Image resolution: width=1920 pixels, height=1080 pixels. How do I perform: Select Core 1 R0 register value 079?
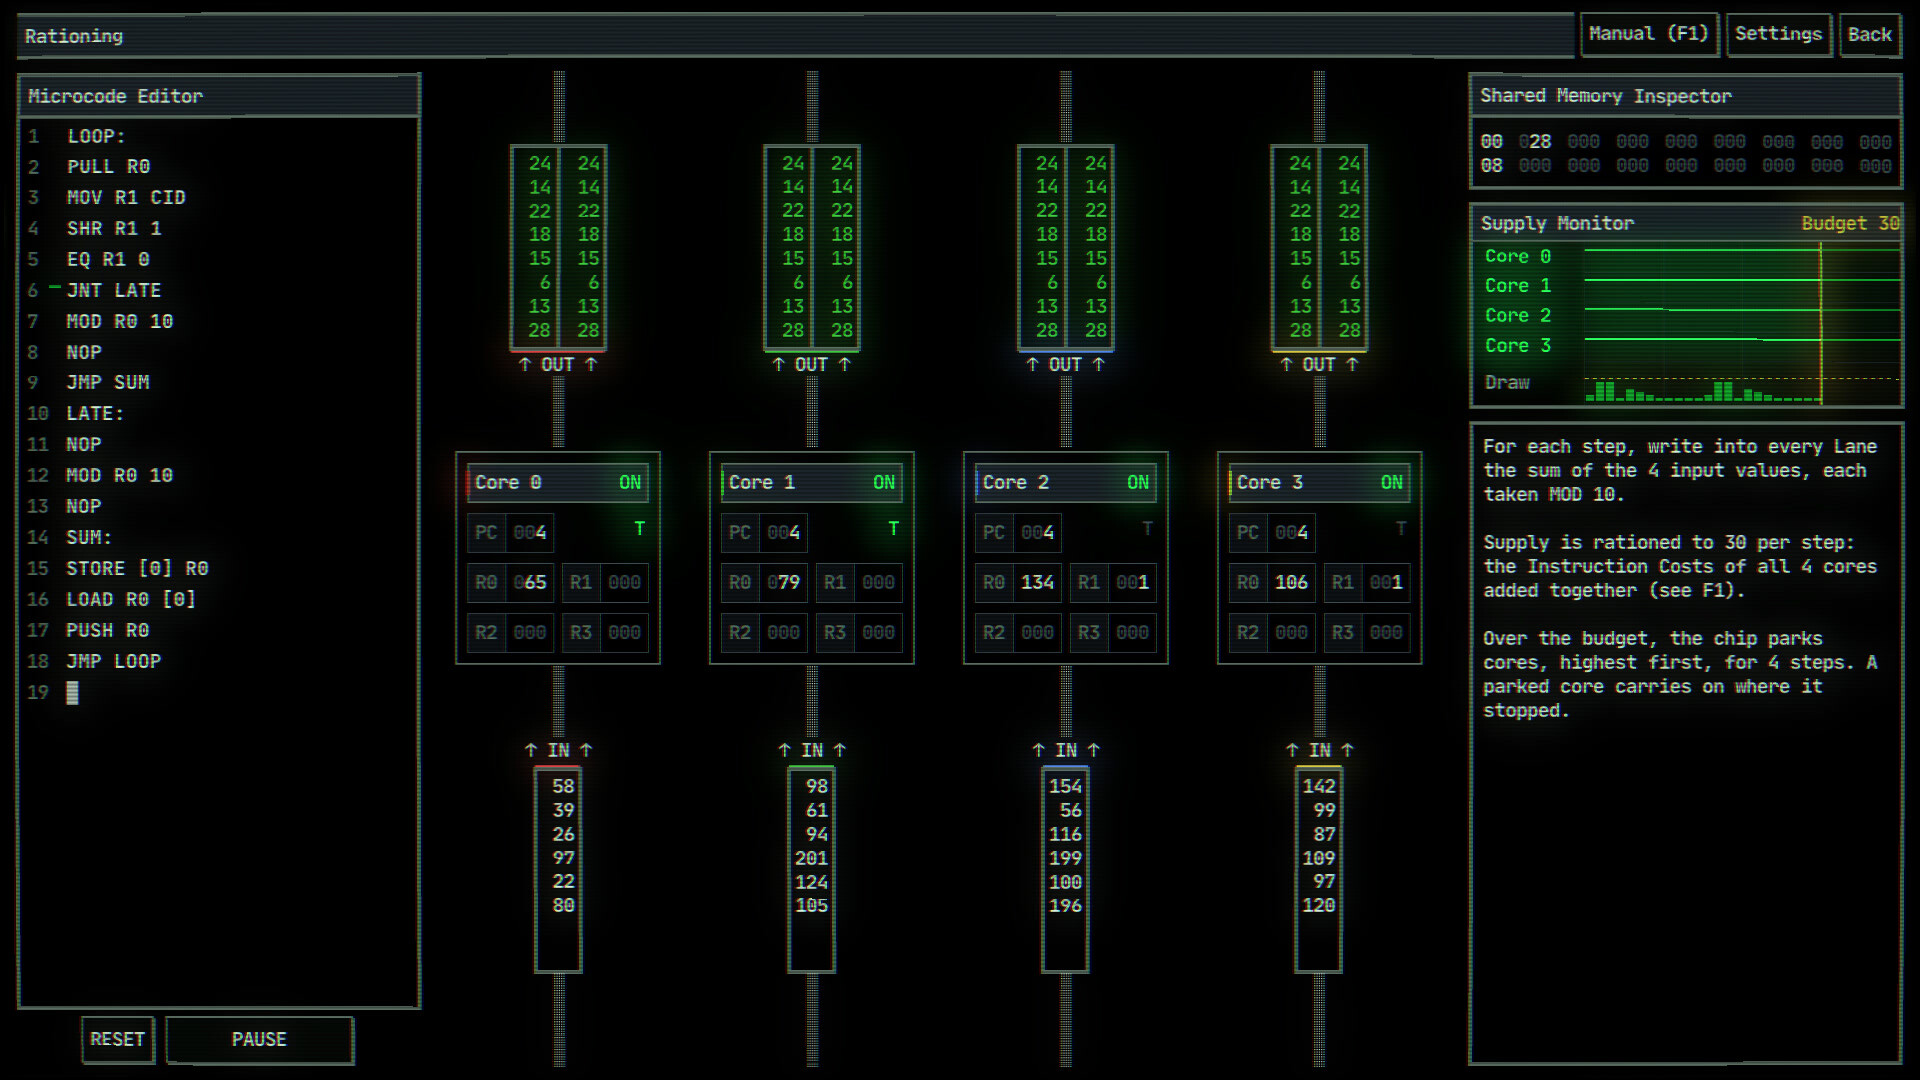coord(784,583)
